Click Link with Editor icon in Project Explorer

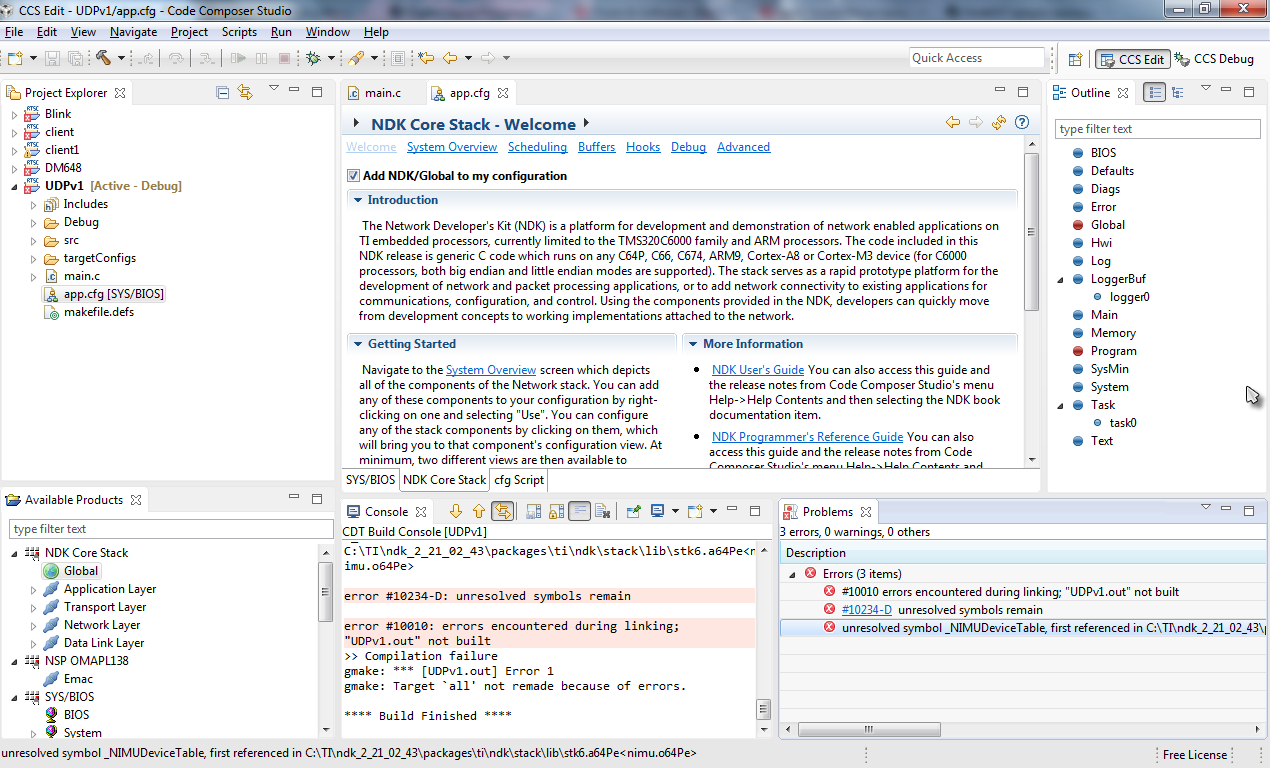pos(245,92)
